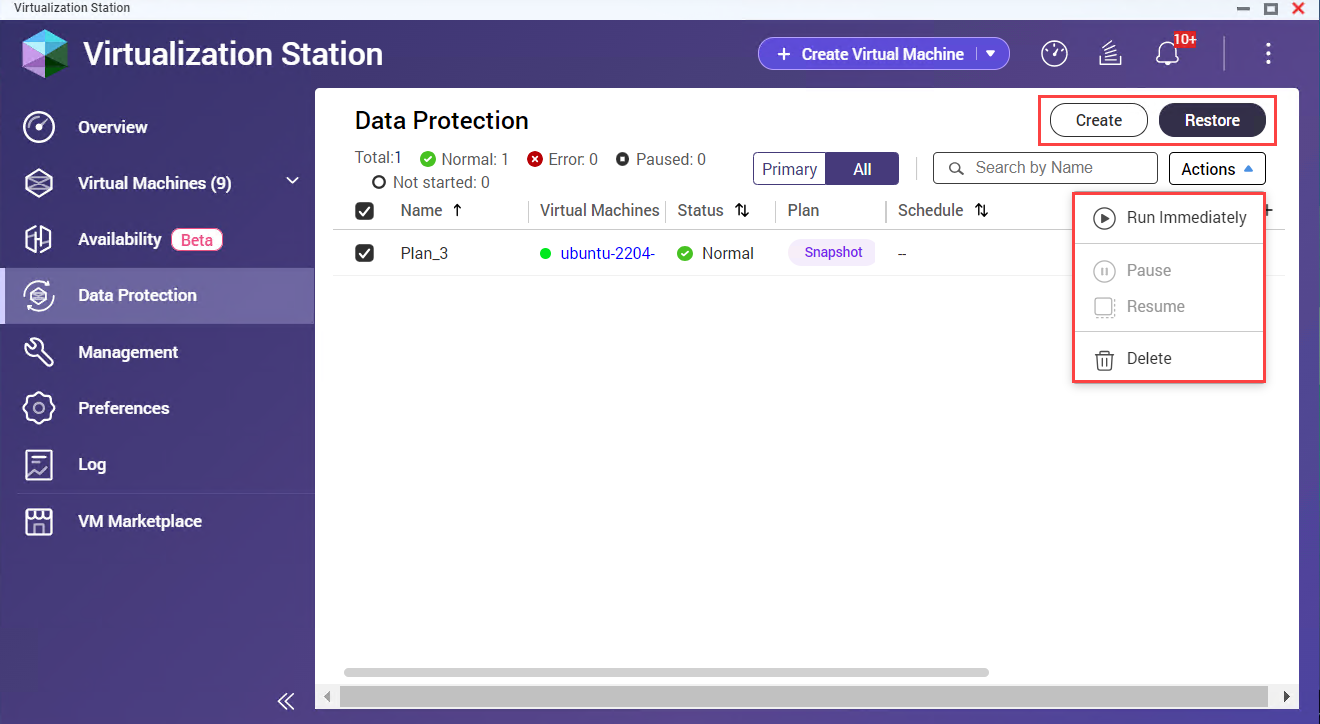1320x724 pixels.
Task: Click the trash icon next to Delete
Action: [1104, 359]
